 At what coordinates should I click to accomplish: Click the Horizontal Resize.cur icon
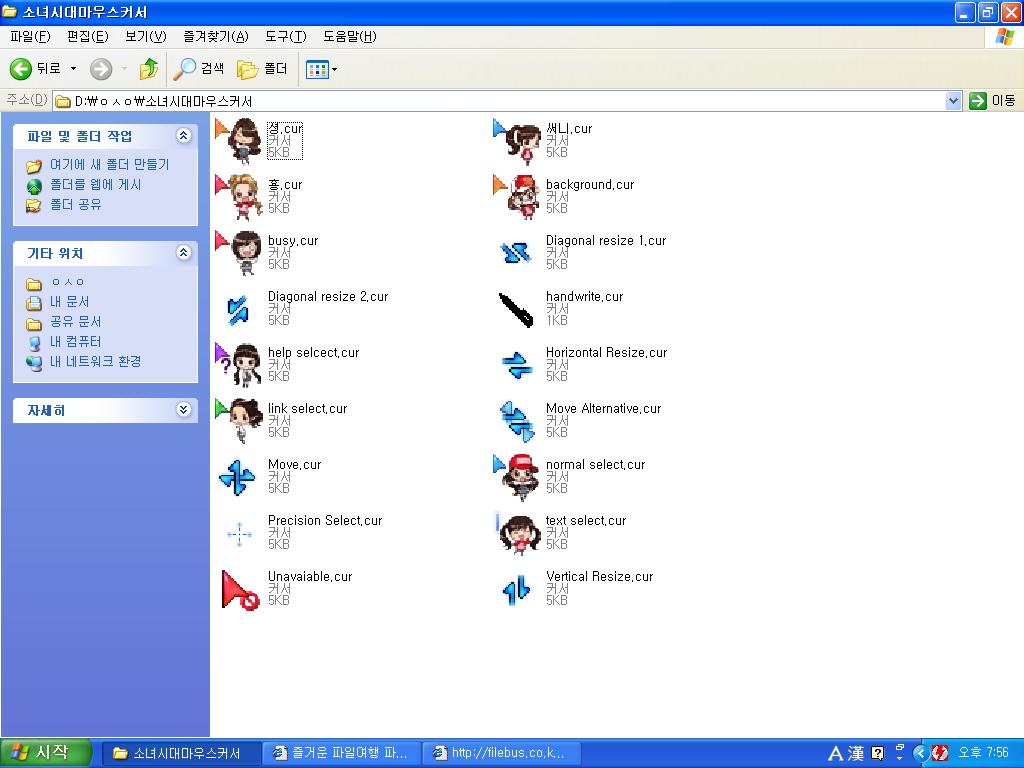pos(517,366)
